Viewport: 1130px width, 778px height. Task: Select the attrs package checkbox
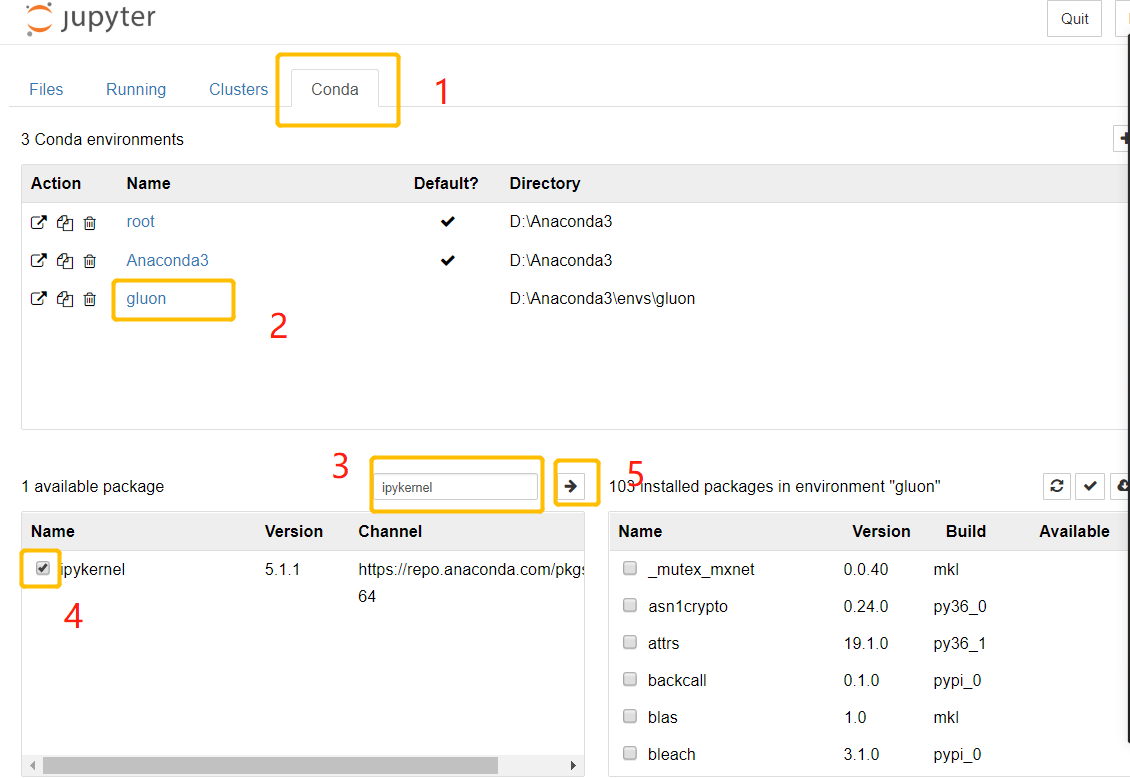click(630, 642)
